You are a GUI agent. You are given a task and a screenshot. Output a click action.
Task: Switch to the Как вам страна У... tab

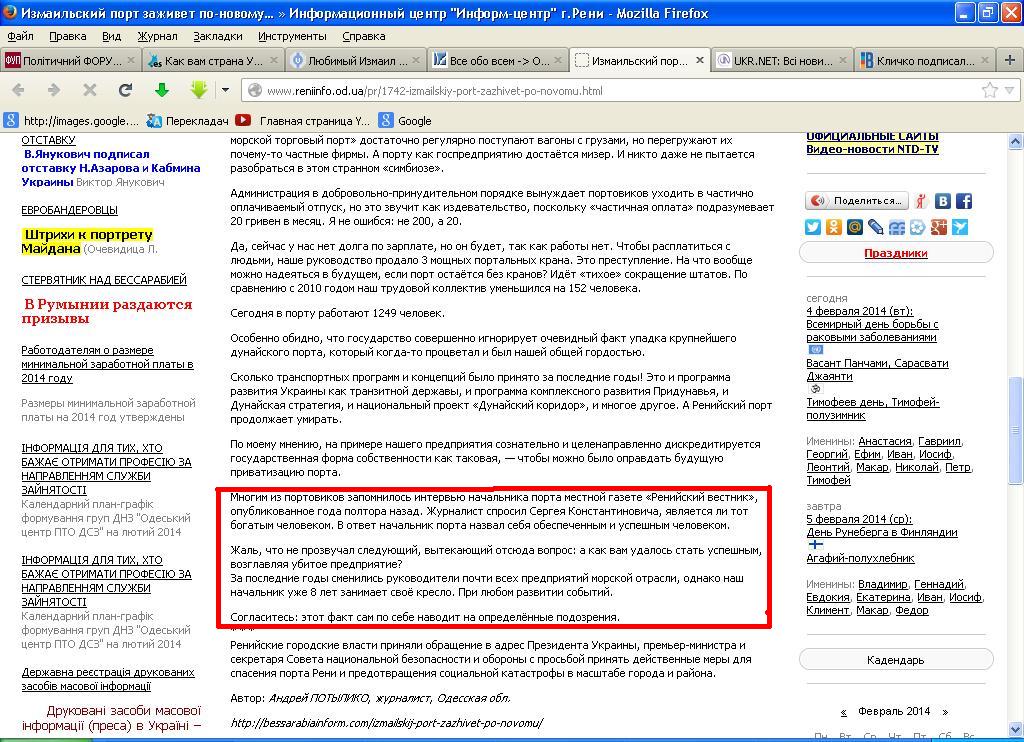tap(213, 61)
